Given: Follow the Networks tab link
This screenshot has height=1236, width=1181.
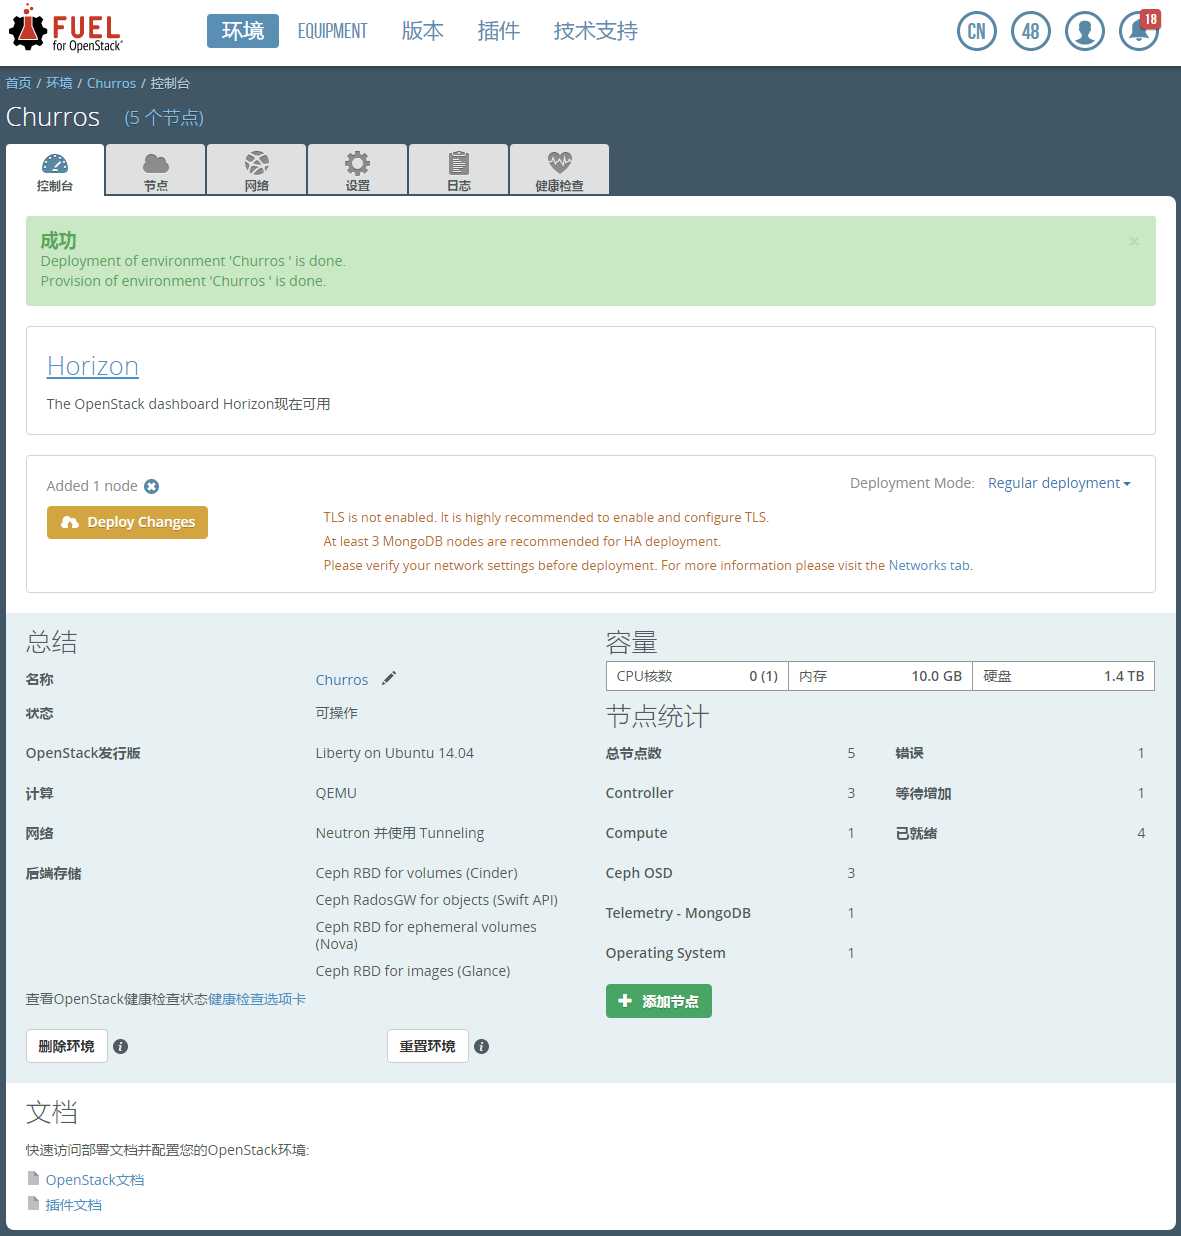Looking at the screenshot, I should pos(929,565).
